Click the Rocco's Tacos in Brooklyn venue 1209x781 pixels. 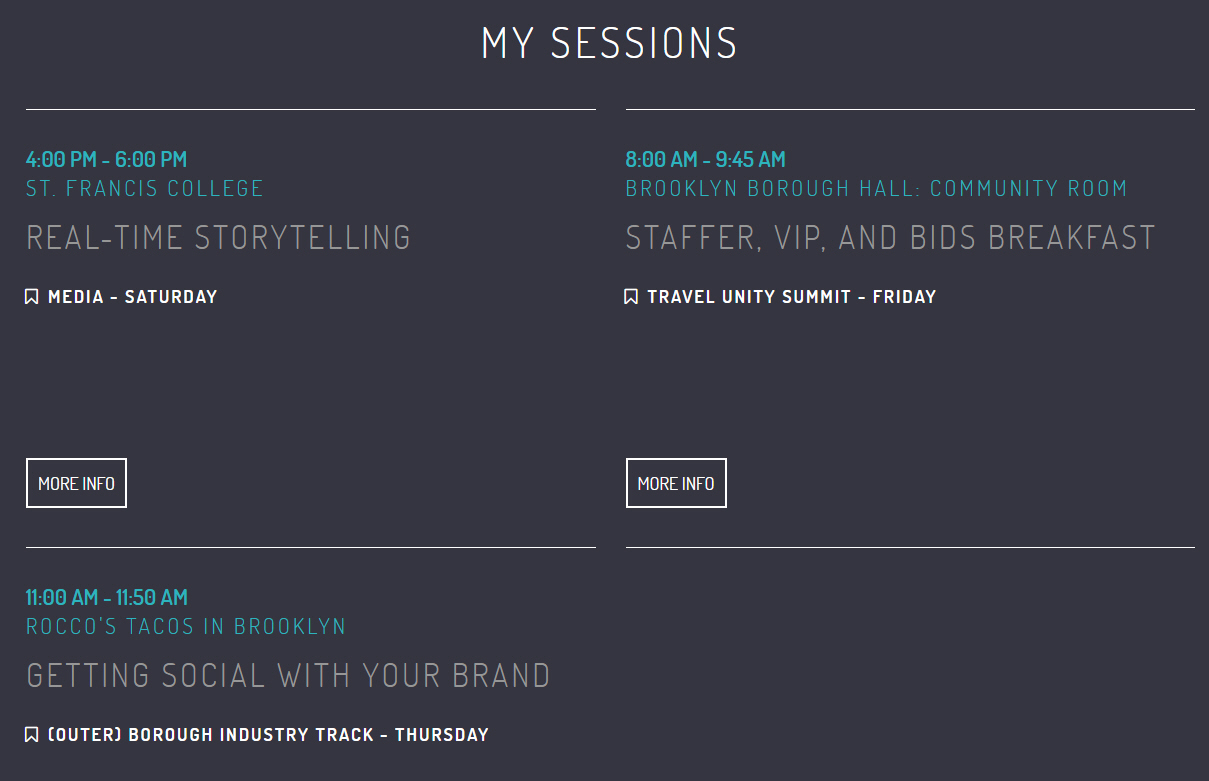pos(186,627)
